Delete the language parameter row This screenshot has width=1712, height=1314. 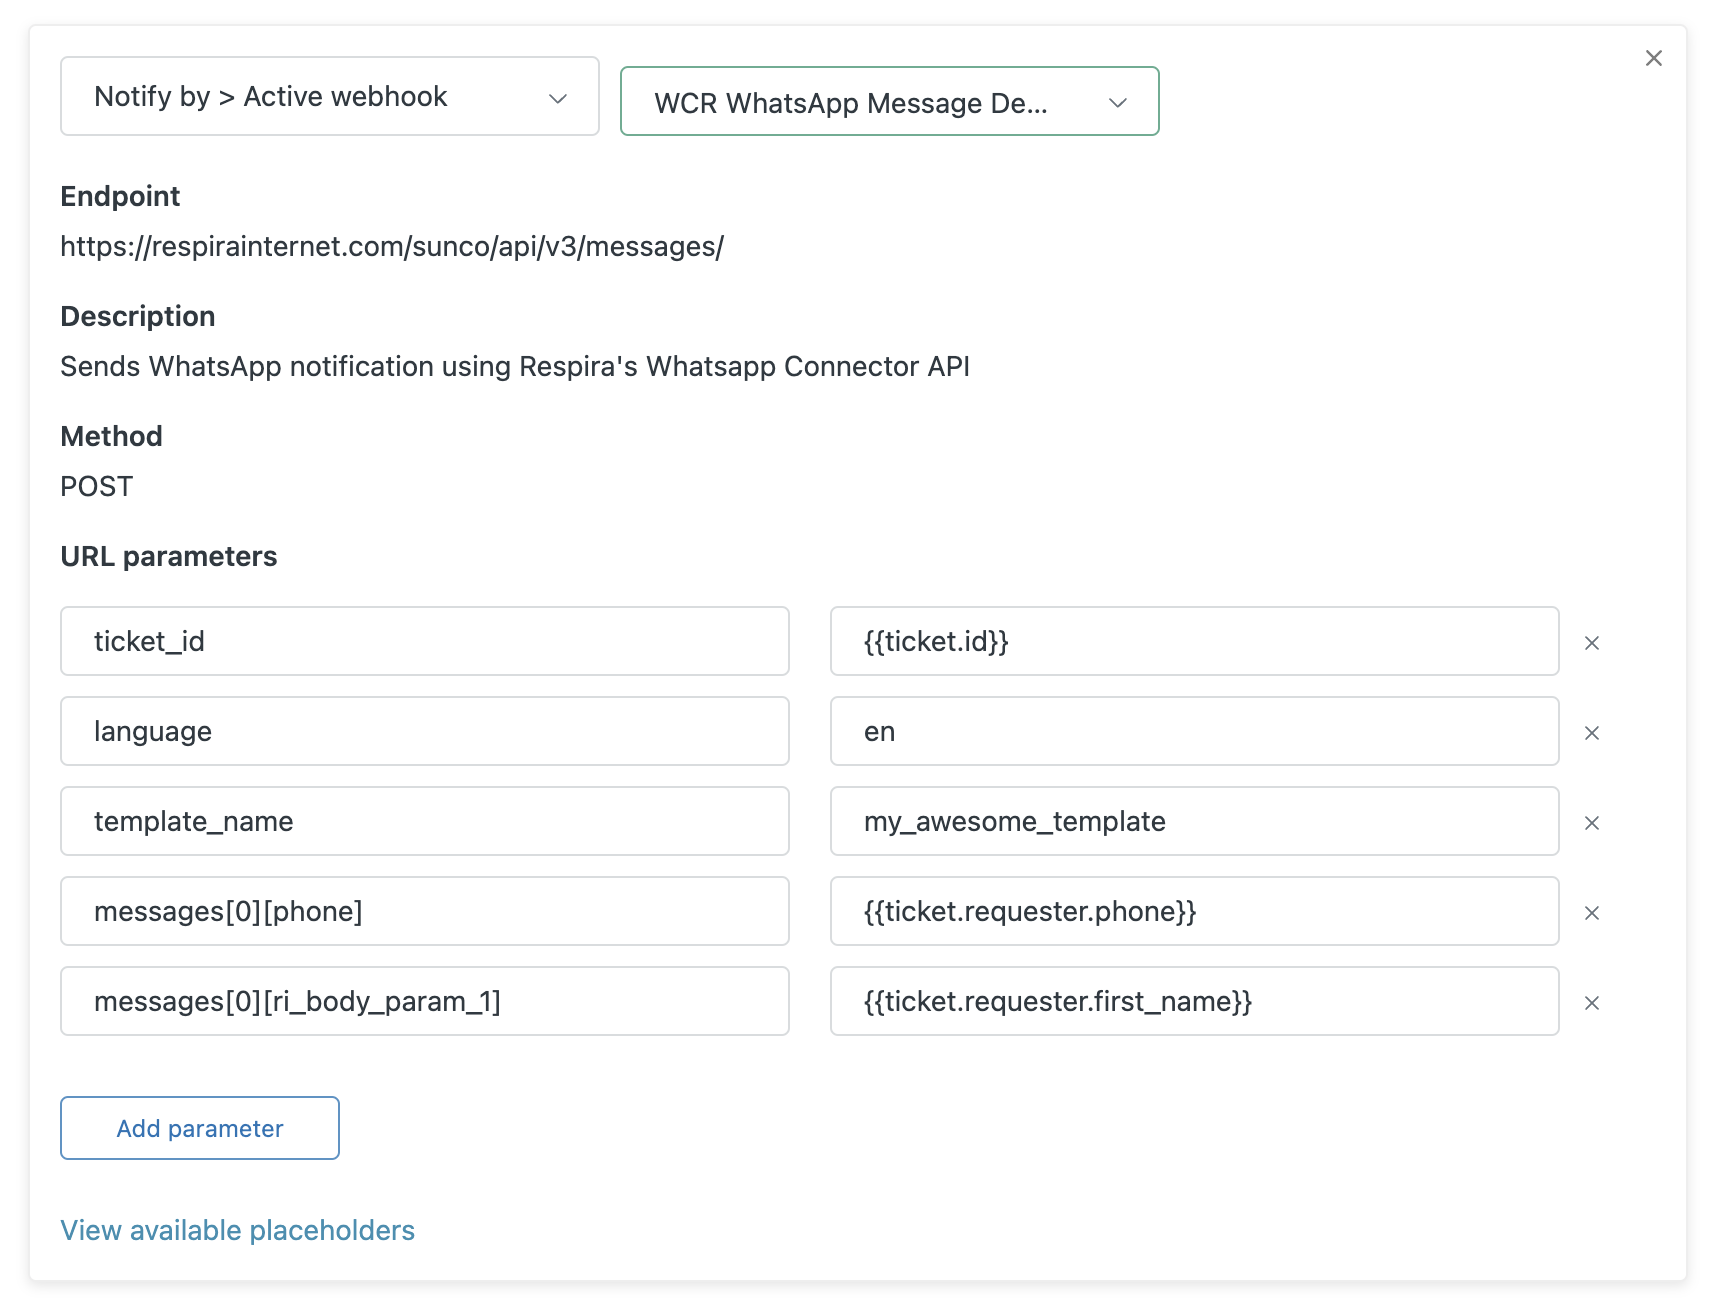pos(1592,733)
